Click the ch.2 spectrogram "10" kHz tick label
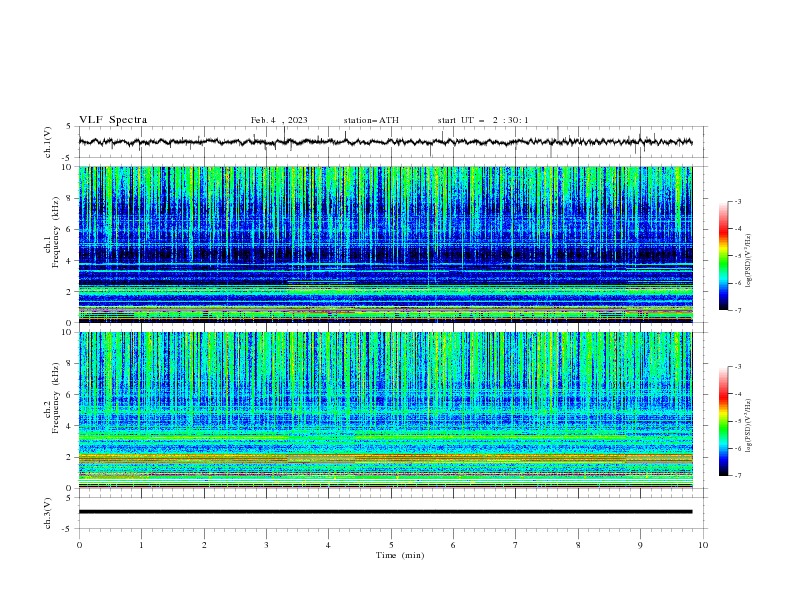The width and height of the screenshot is (792, 612). pyautogui.click(x=69, y=332)
